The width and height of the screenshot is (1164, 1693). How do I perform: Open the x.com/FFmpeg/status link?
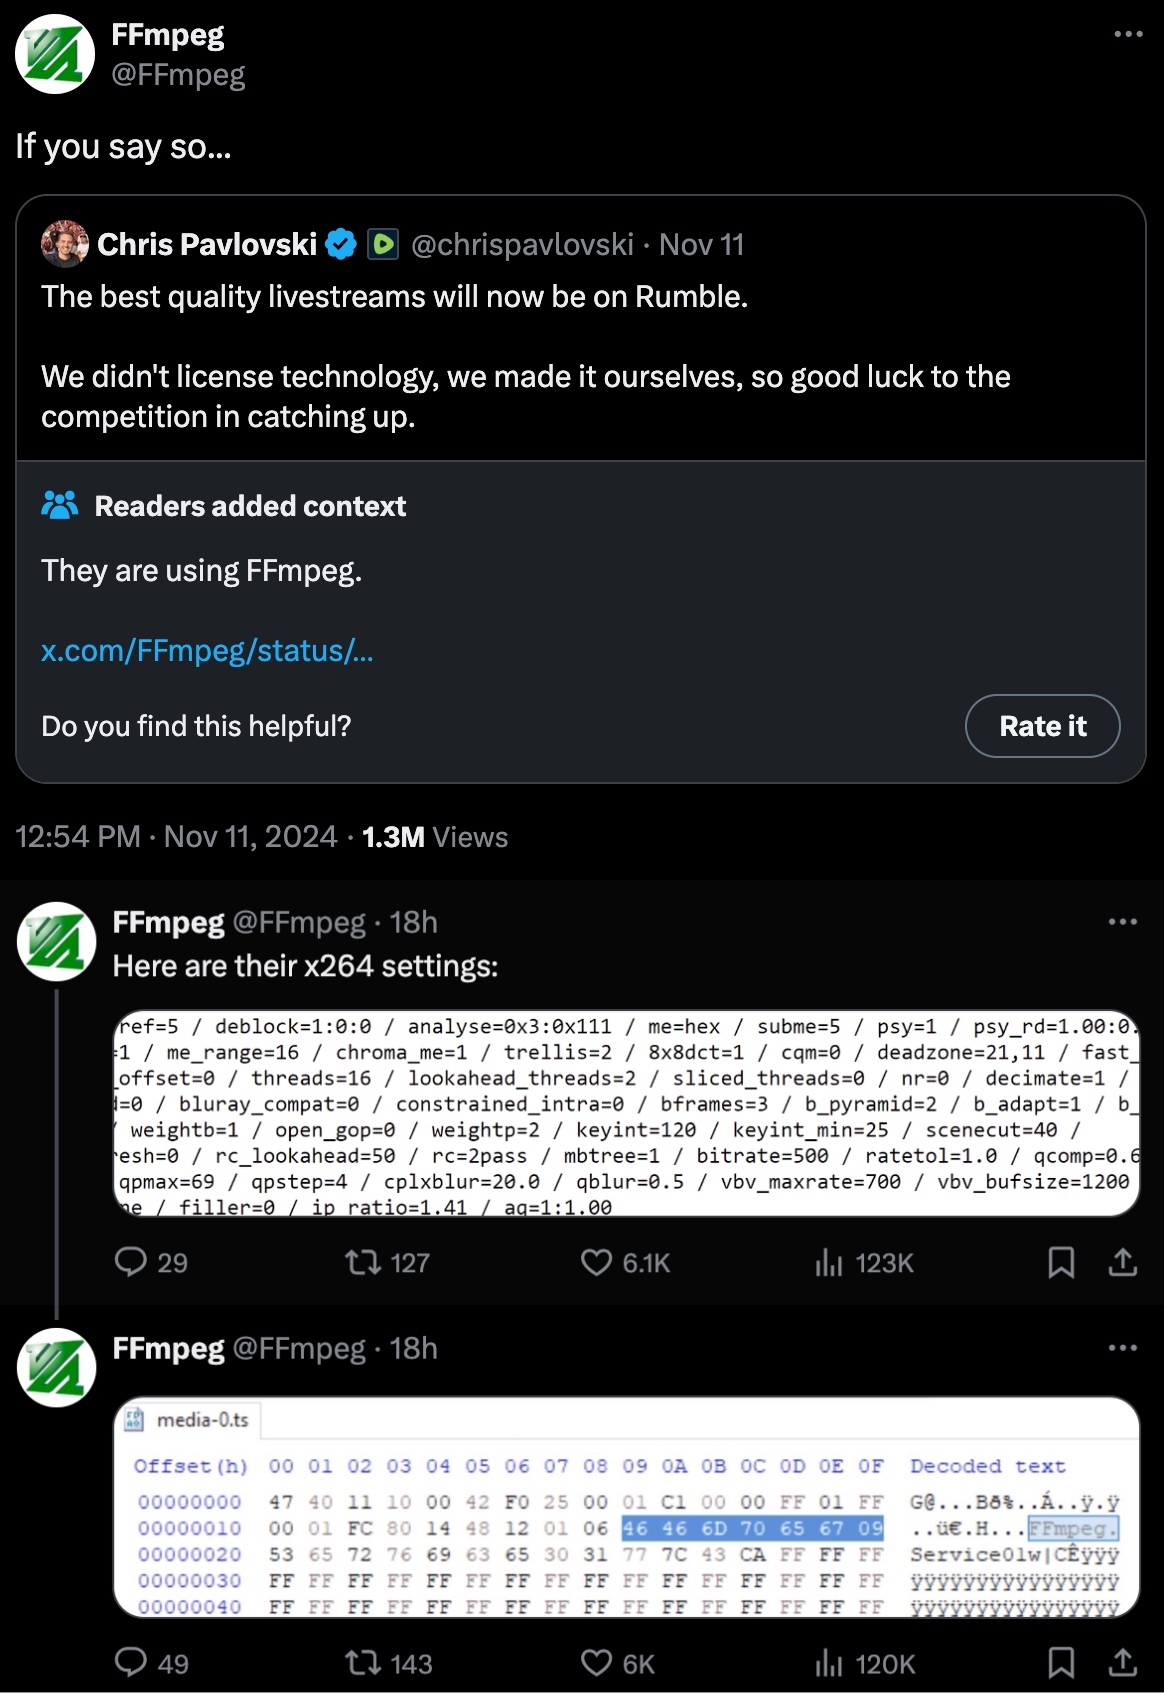(x=207, y=651)
